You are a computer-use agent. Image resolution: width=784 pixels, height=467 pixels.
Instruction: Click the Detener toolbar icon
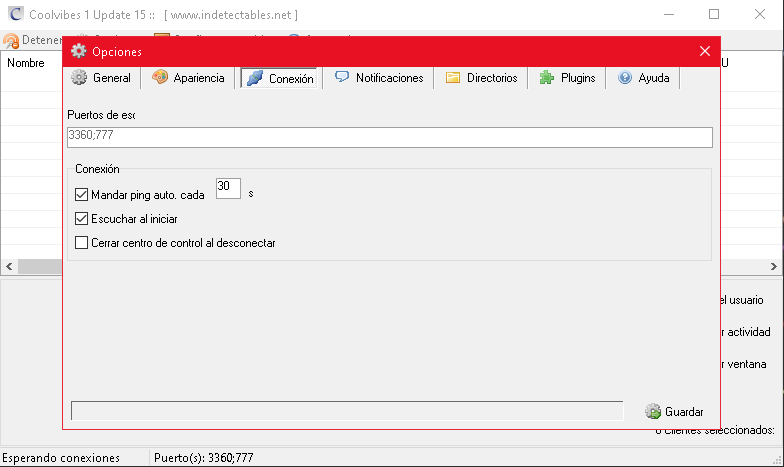11,42
